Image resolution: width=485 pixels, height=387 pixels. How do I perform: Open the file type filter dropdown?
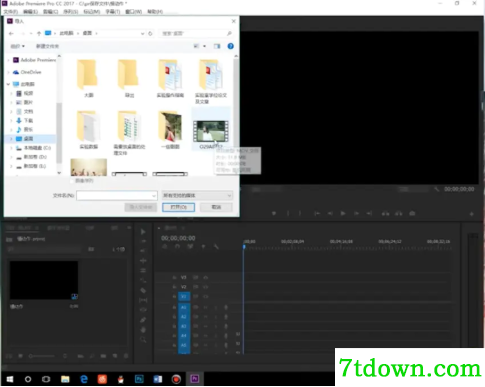pos(197,195)
